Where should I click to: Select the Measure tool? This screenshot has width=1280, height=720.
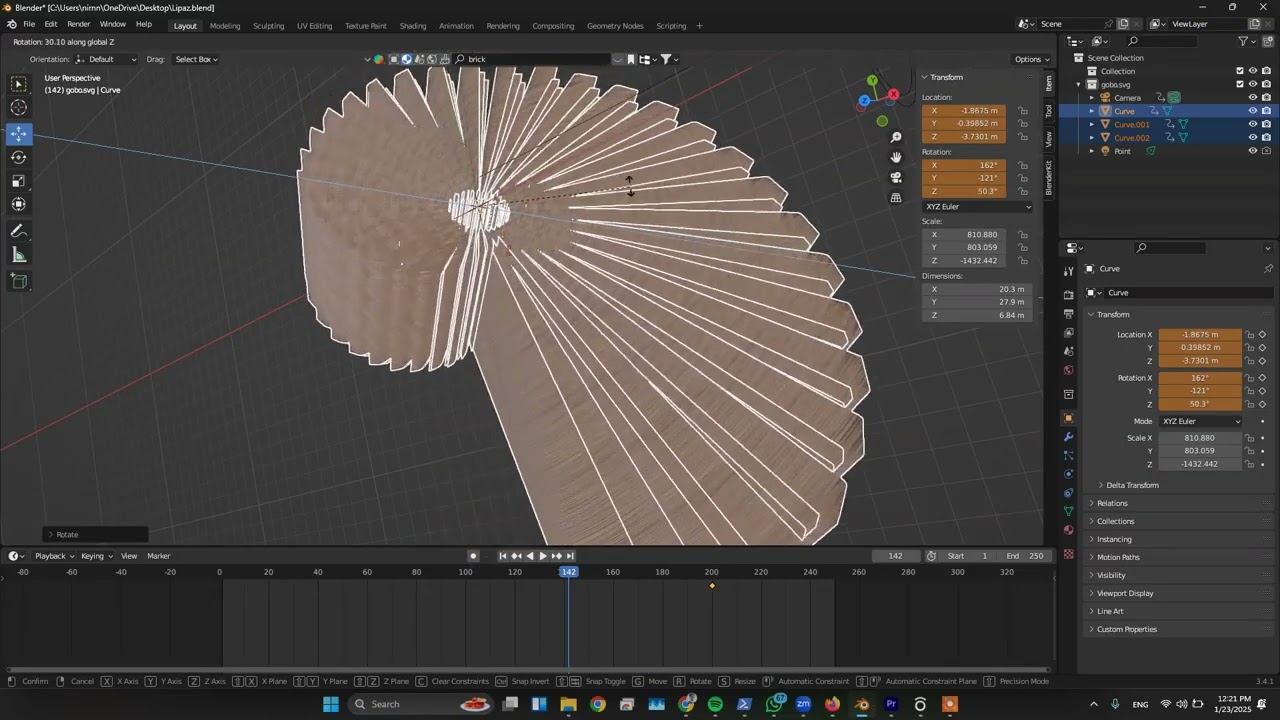point(19,256)
